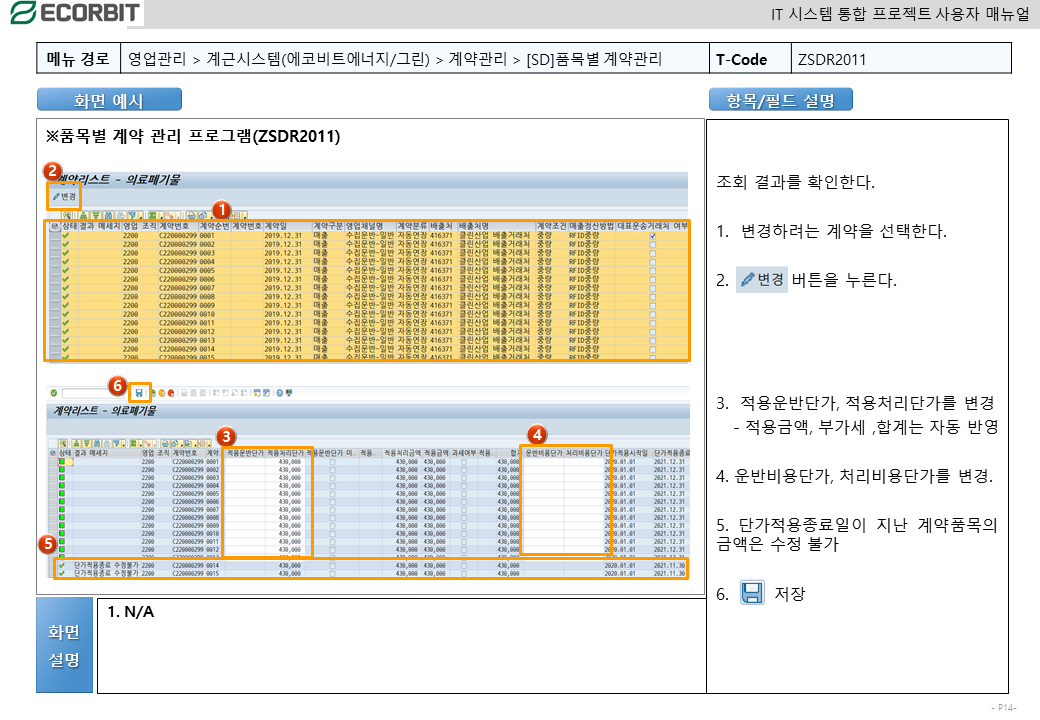The width and height of the screenshot is (1040, 720).
Task: Click the orange Exit icon in toolbar
Action: coord(162,393)
